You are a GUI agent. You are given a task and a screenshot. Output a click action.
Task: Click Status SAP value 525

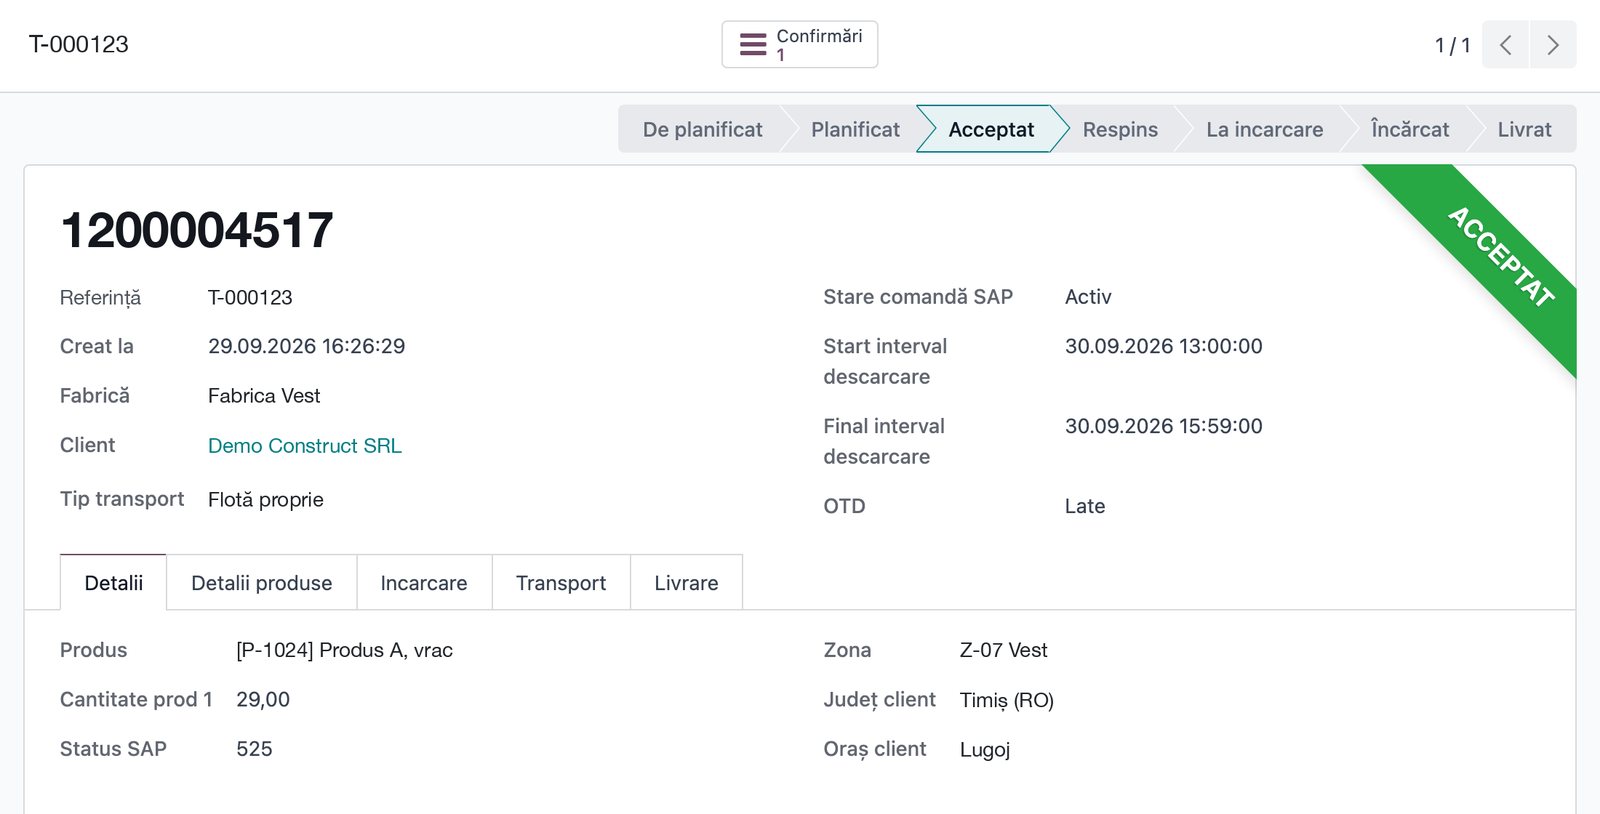pyautogui.click(x=254, y=749)
